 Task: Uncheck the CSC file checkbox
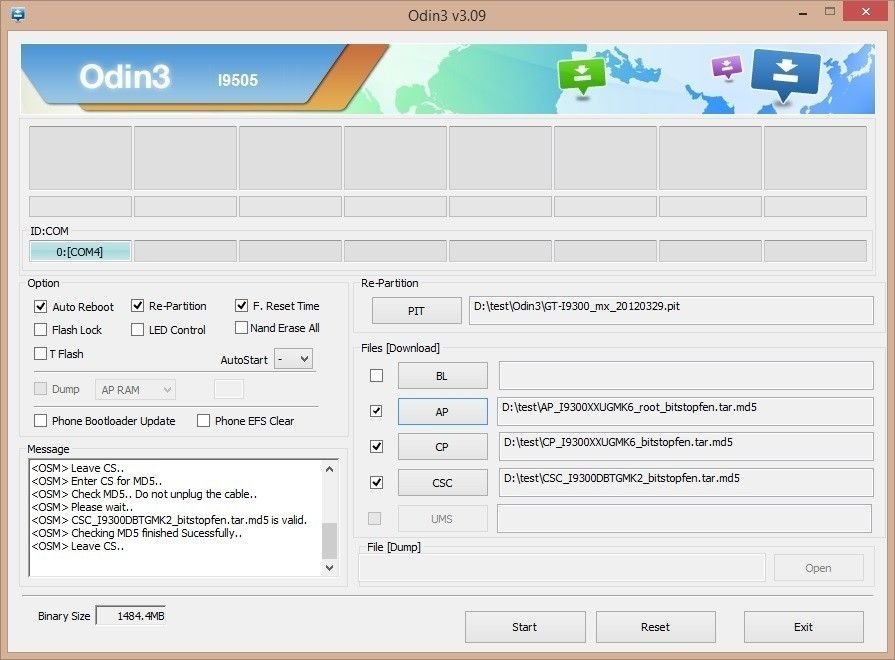pyautogui.click(x=376, y=482)
